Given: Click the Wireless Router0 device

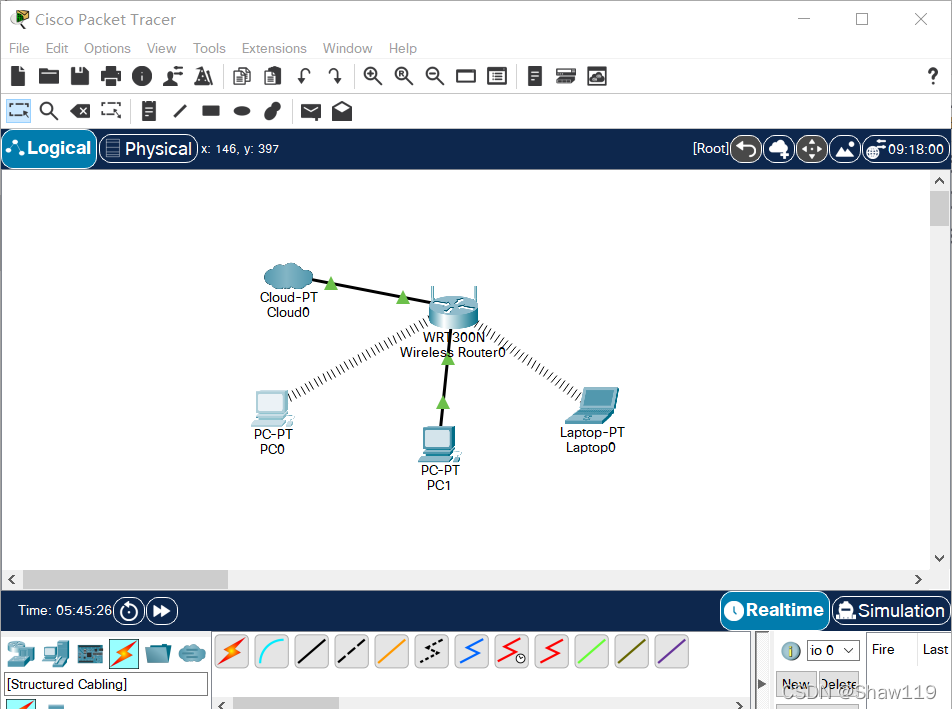Looking at the screenshot, I should [x=453, y=310].
